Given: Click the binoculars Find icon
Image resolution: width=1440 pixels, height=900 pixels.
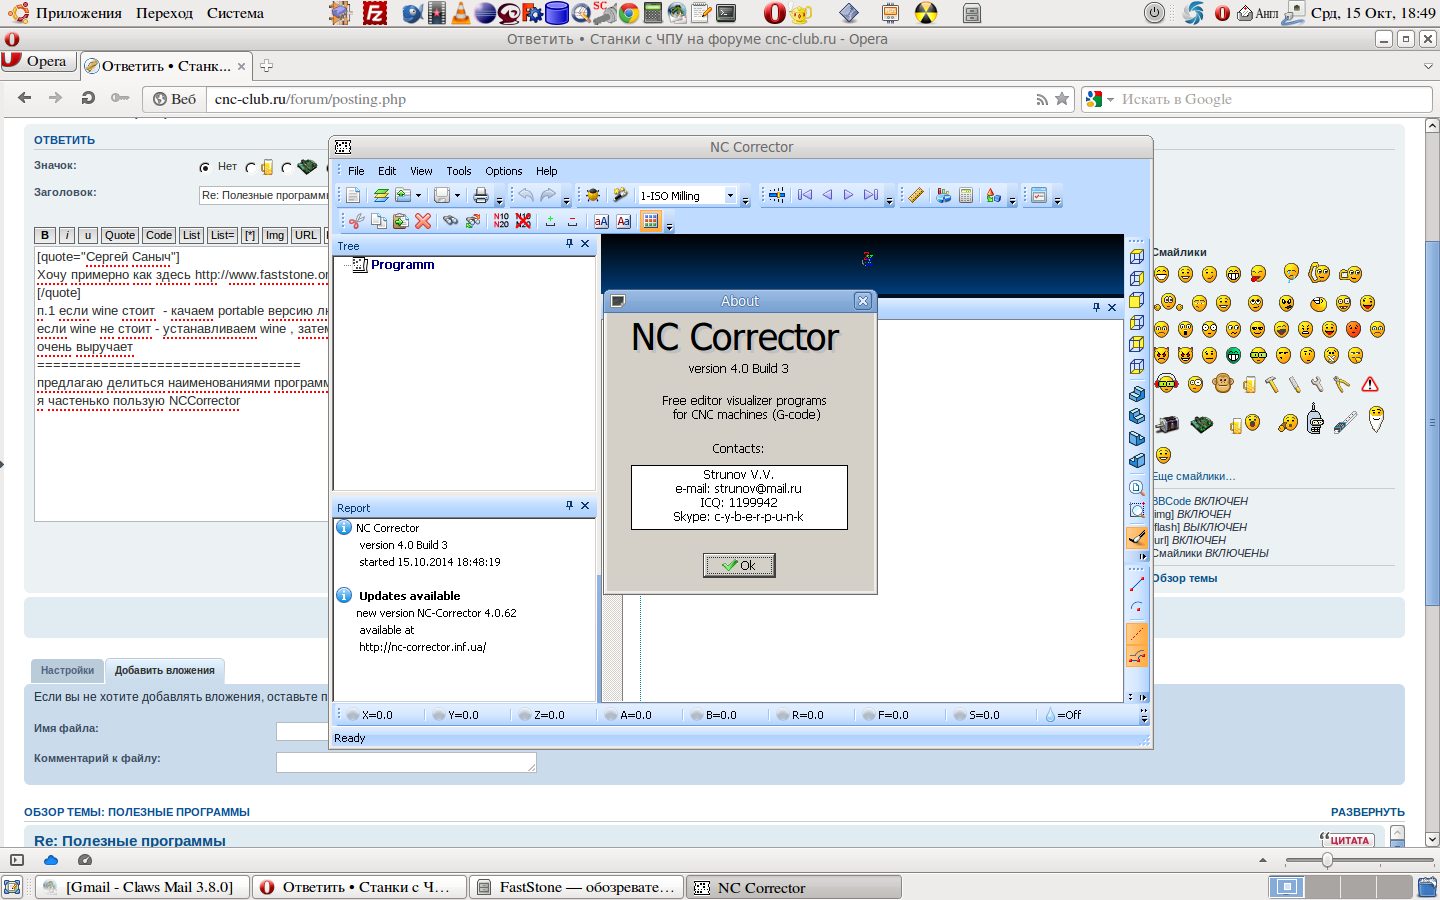Looking at the screenshot, I should (x=450, y=221).
